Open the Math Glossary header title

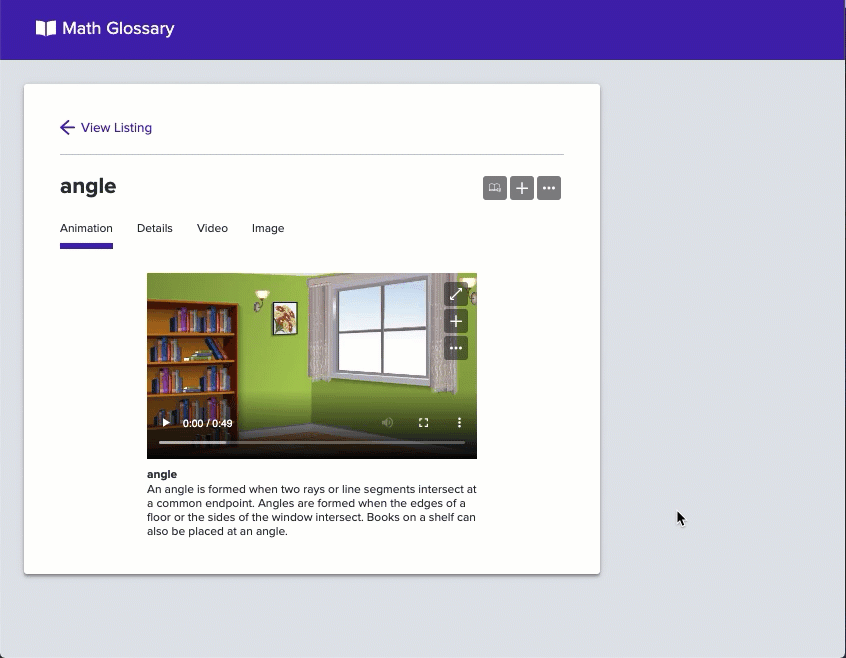click(x=118, y=28)
